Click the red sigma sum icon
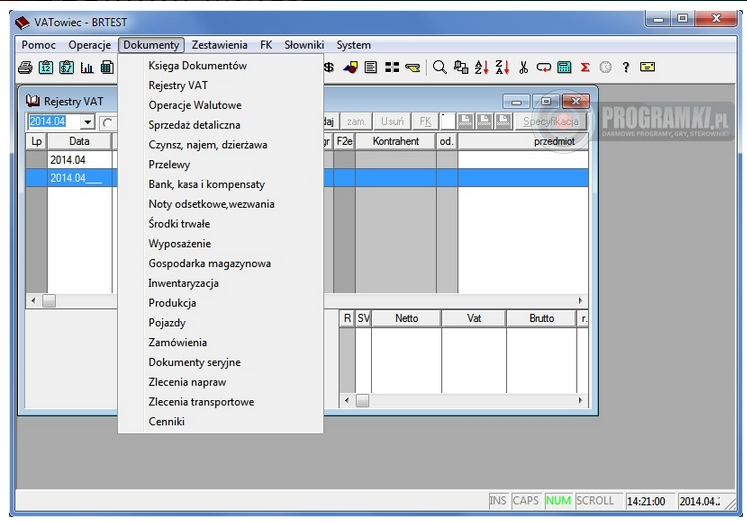The image size is (747, 522). [x=585, y=67]
